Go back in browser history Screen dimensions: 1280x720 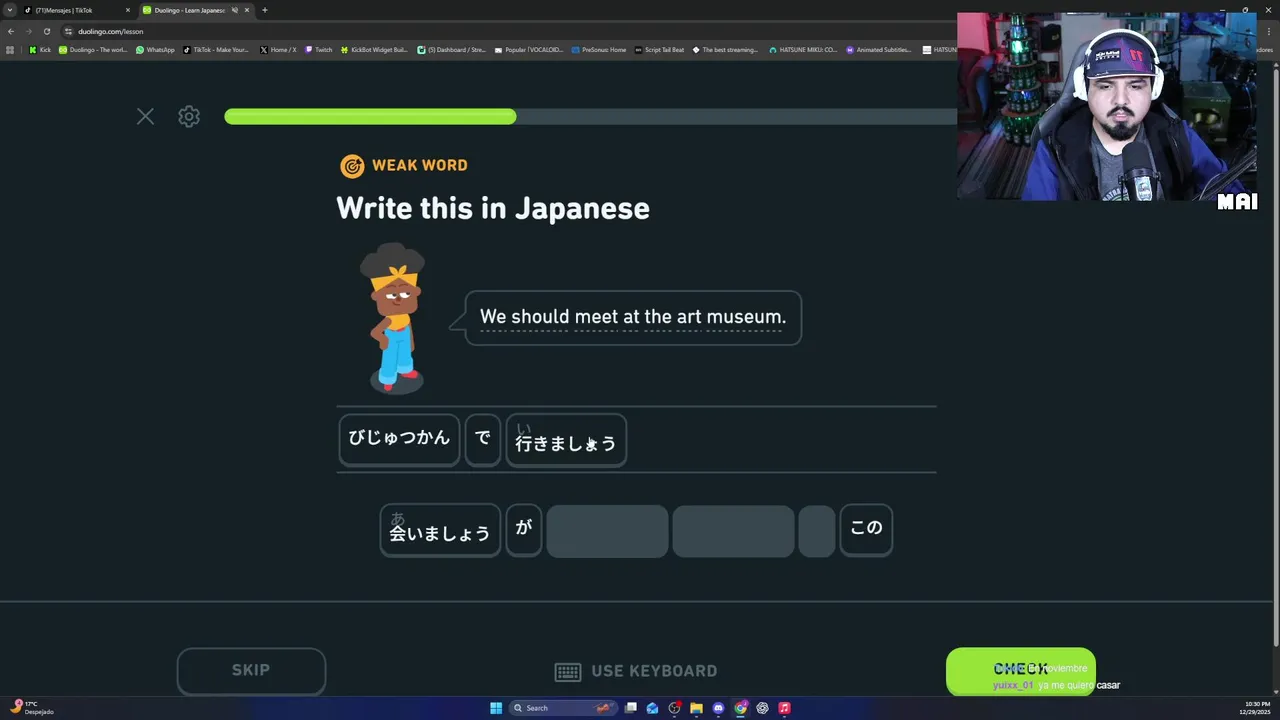click(x=11, y=31)
